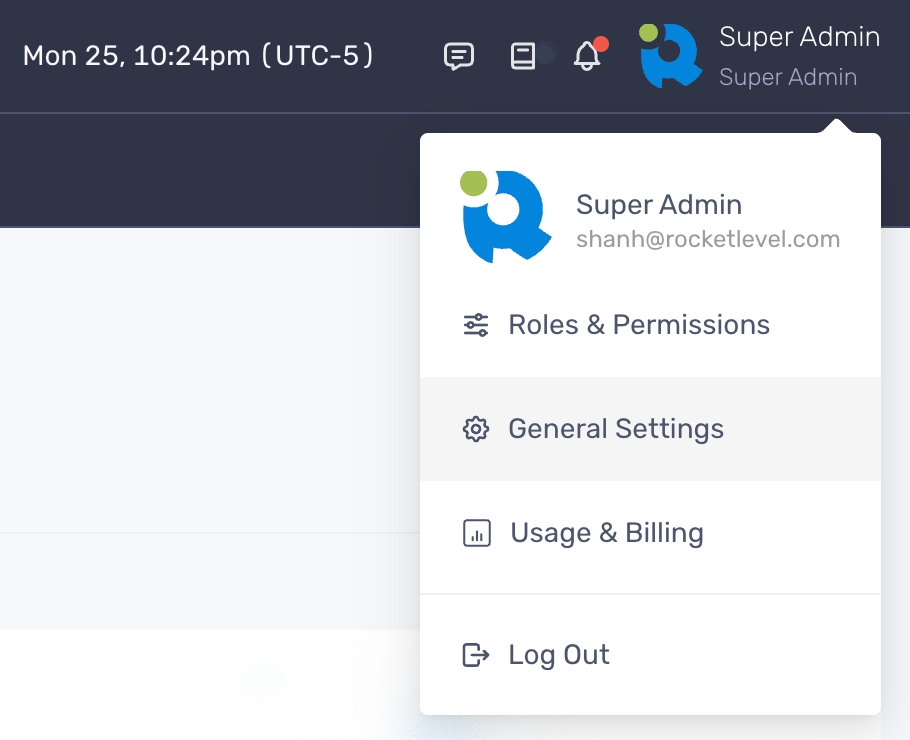Click the exit arrow icon beside Log Out
Image resolution: width=910 pixels, height=740 pixels.
click(x=476, y=655)
